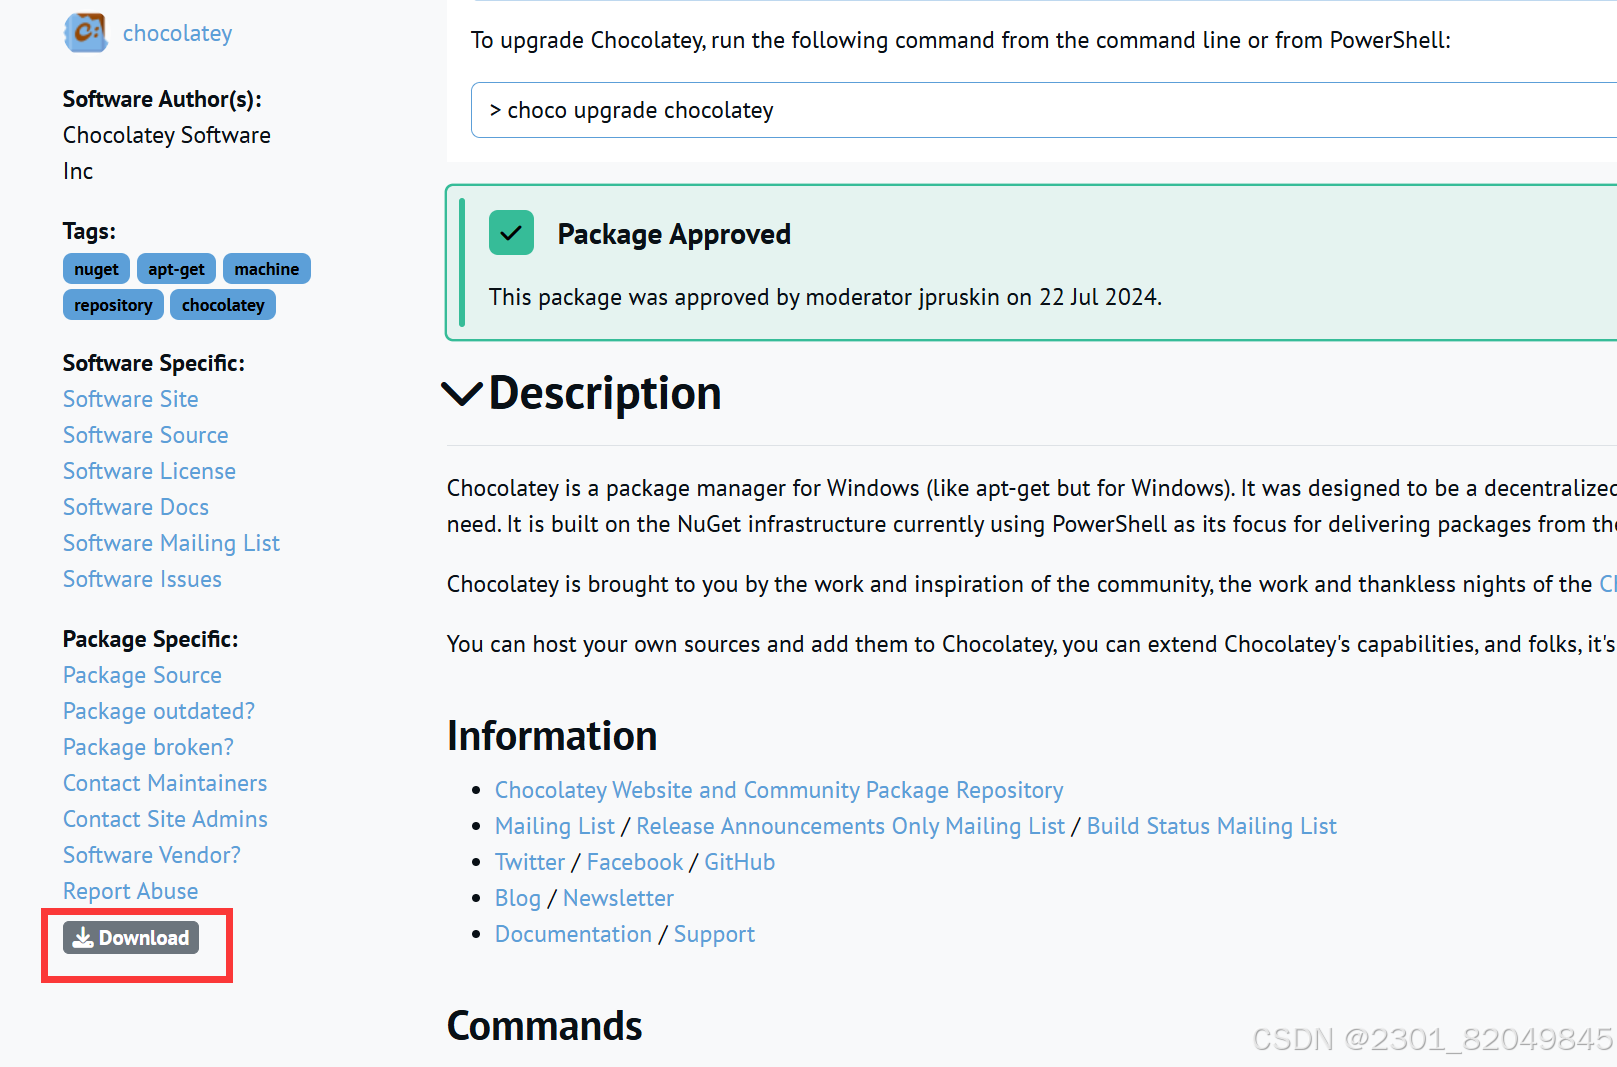This screenshot has height=1067, width=1617.
Task: Open the Report Abuse link
Action: point(131,891)
